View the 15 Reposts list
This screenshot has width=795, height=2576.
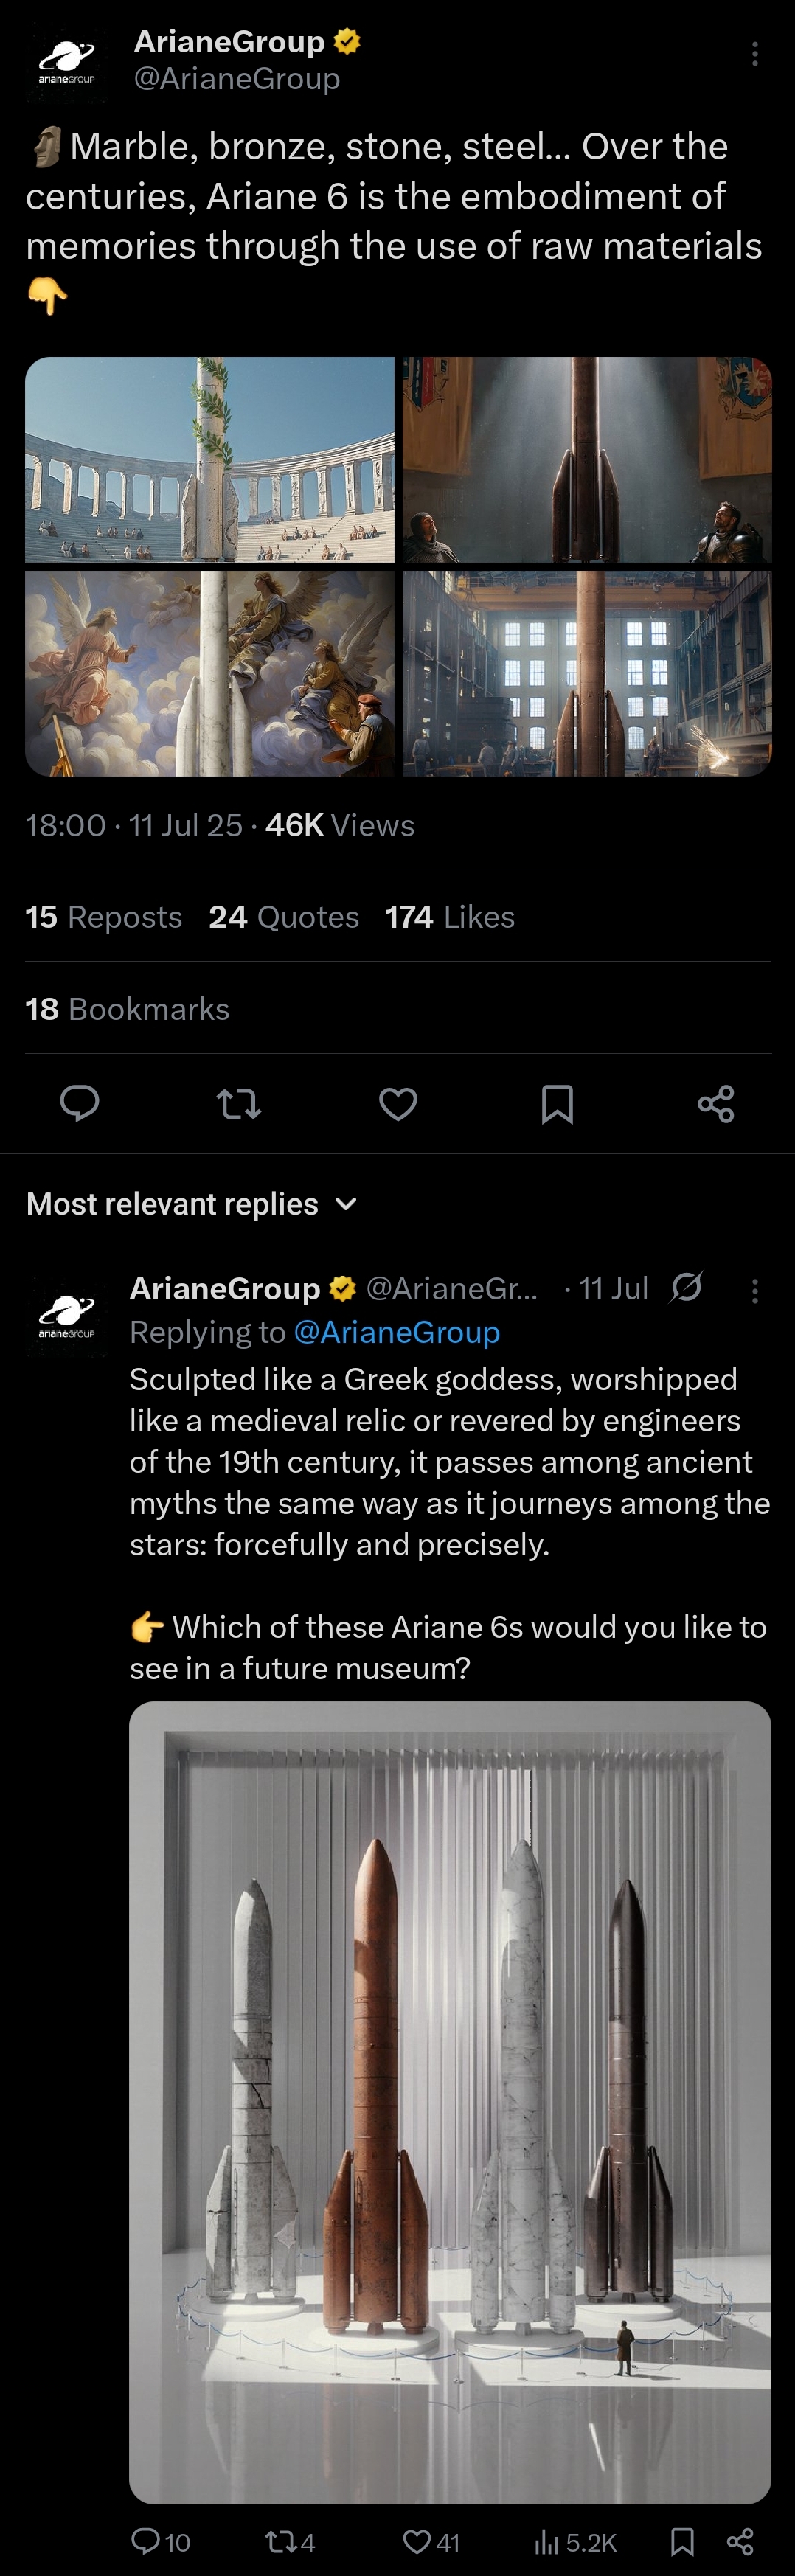(104, 916)
